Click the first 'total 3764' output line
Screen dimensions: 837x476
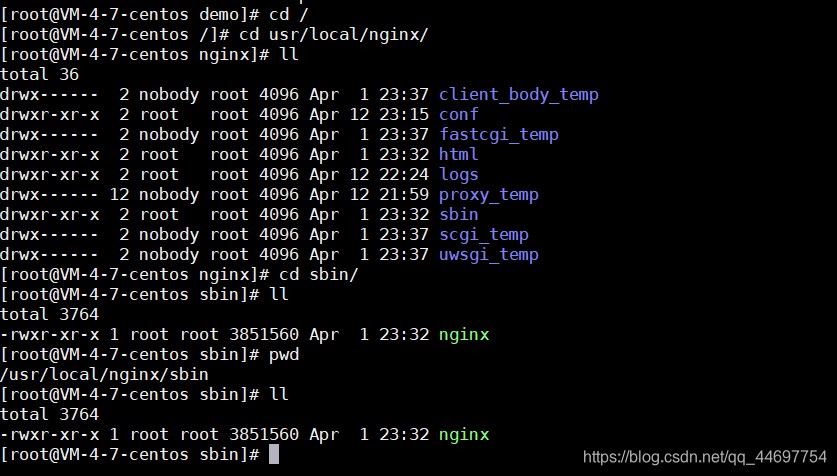pyautogui.click(x=50, y=315)
